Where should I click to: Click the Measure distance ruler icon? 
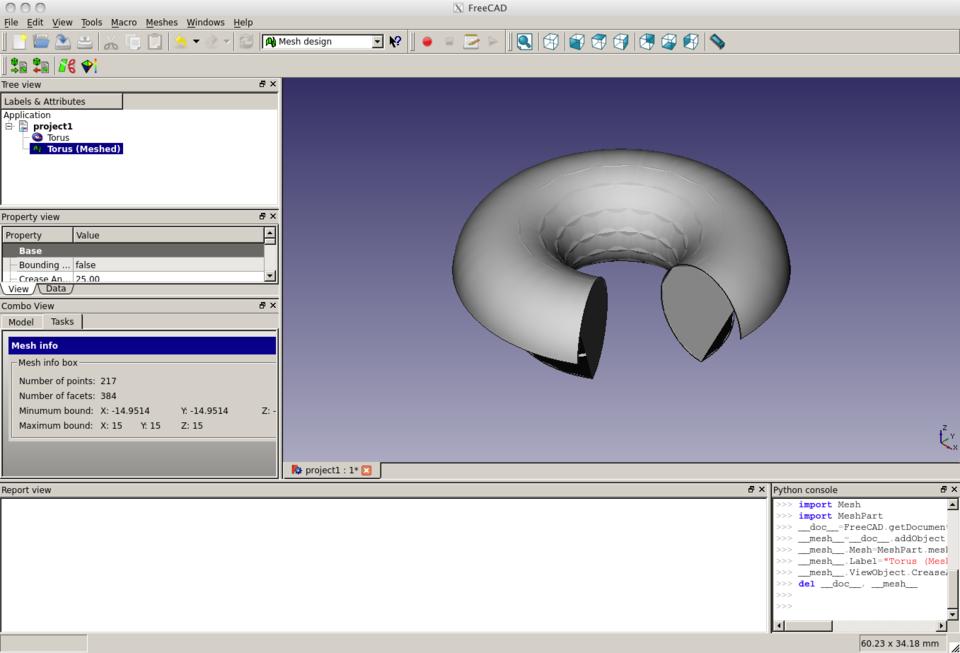click(x=717, y=41)
